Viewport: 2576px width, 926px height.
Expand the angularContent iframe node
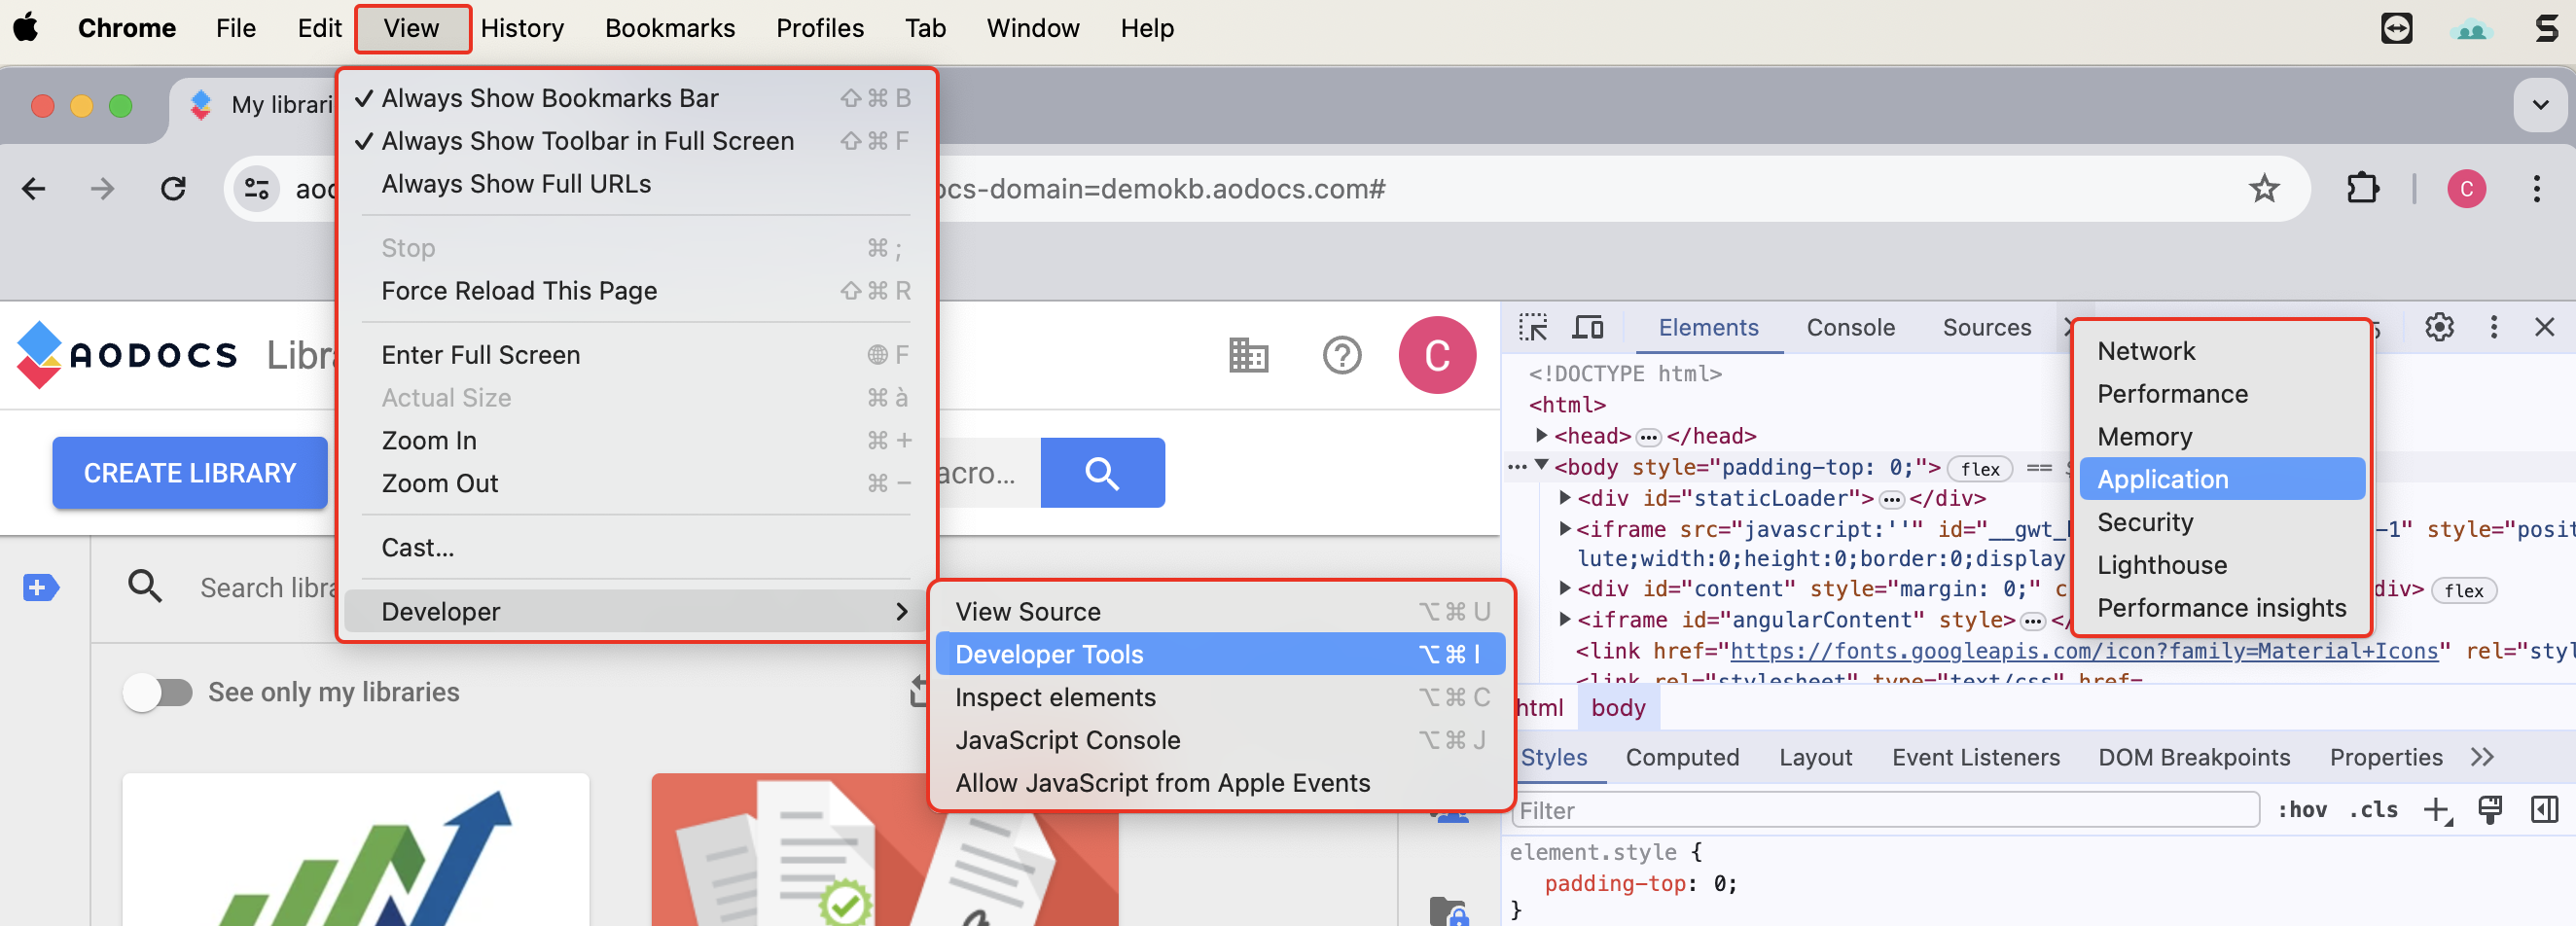[x=1565, y=620]
